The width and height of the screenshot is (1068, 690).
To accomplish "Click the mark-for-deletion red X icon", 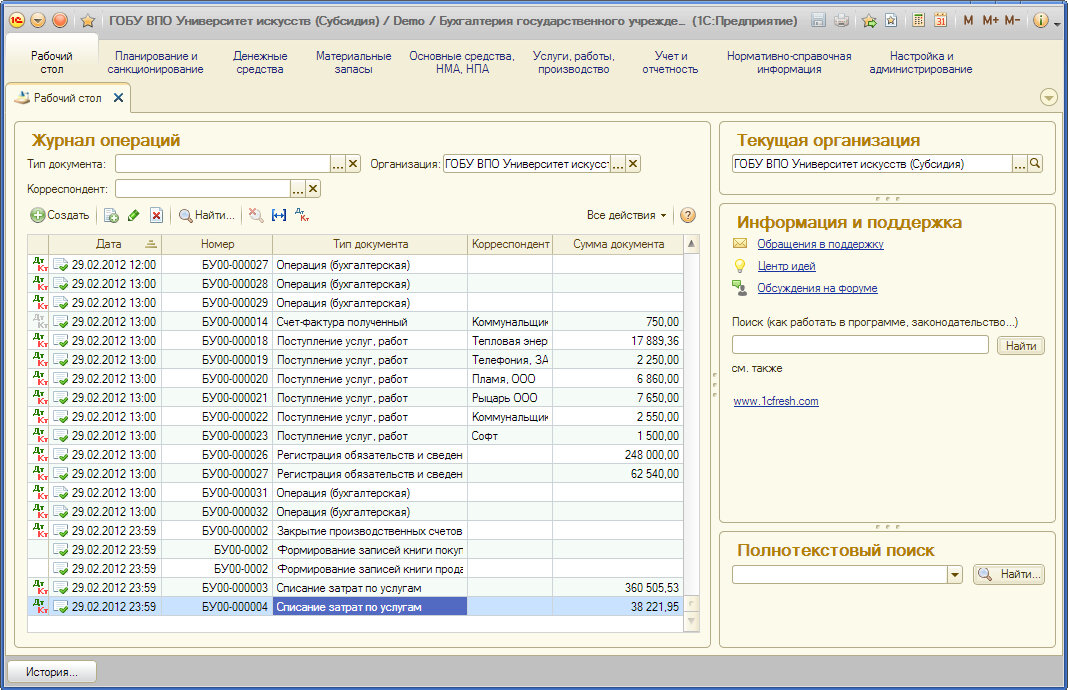I will point(157,215).
